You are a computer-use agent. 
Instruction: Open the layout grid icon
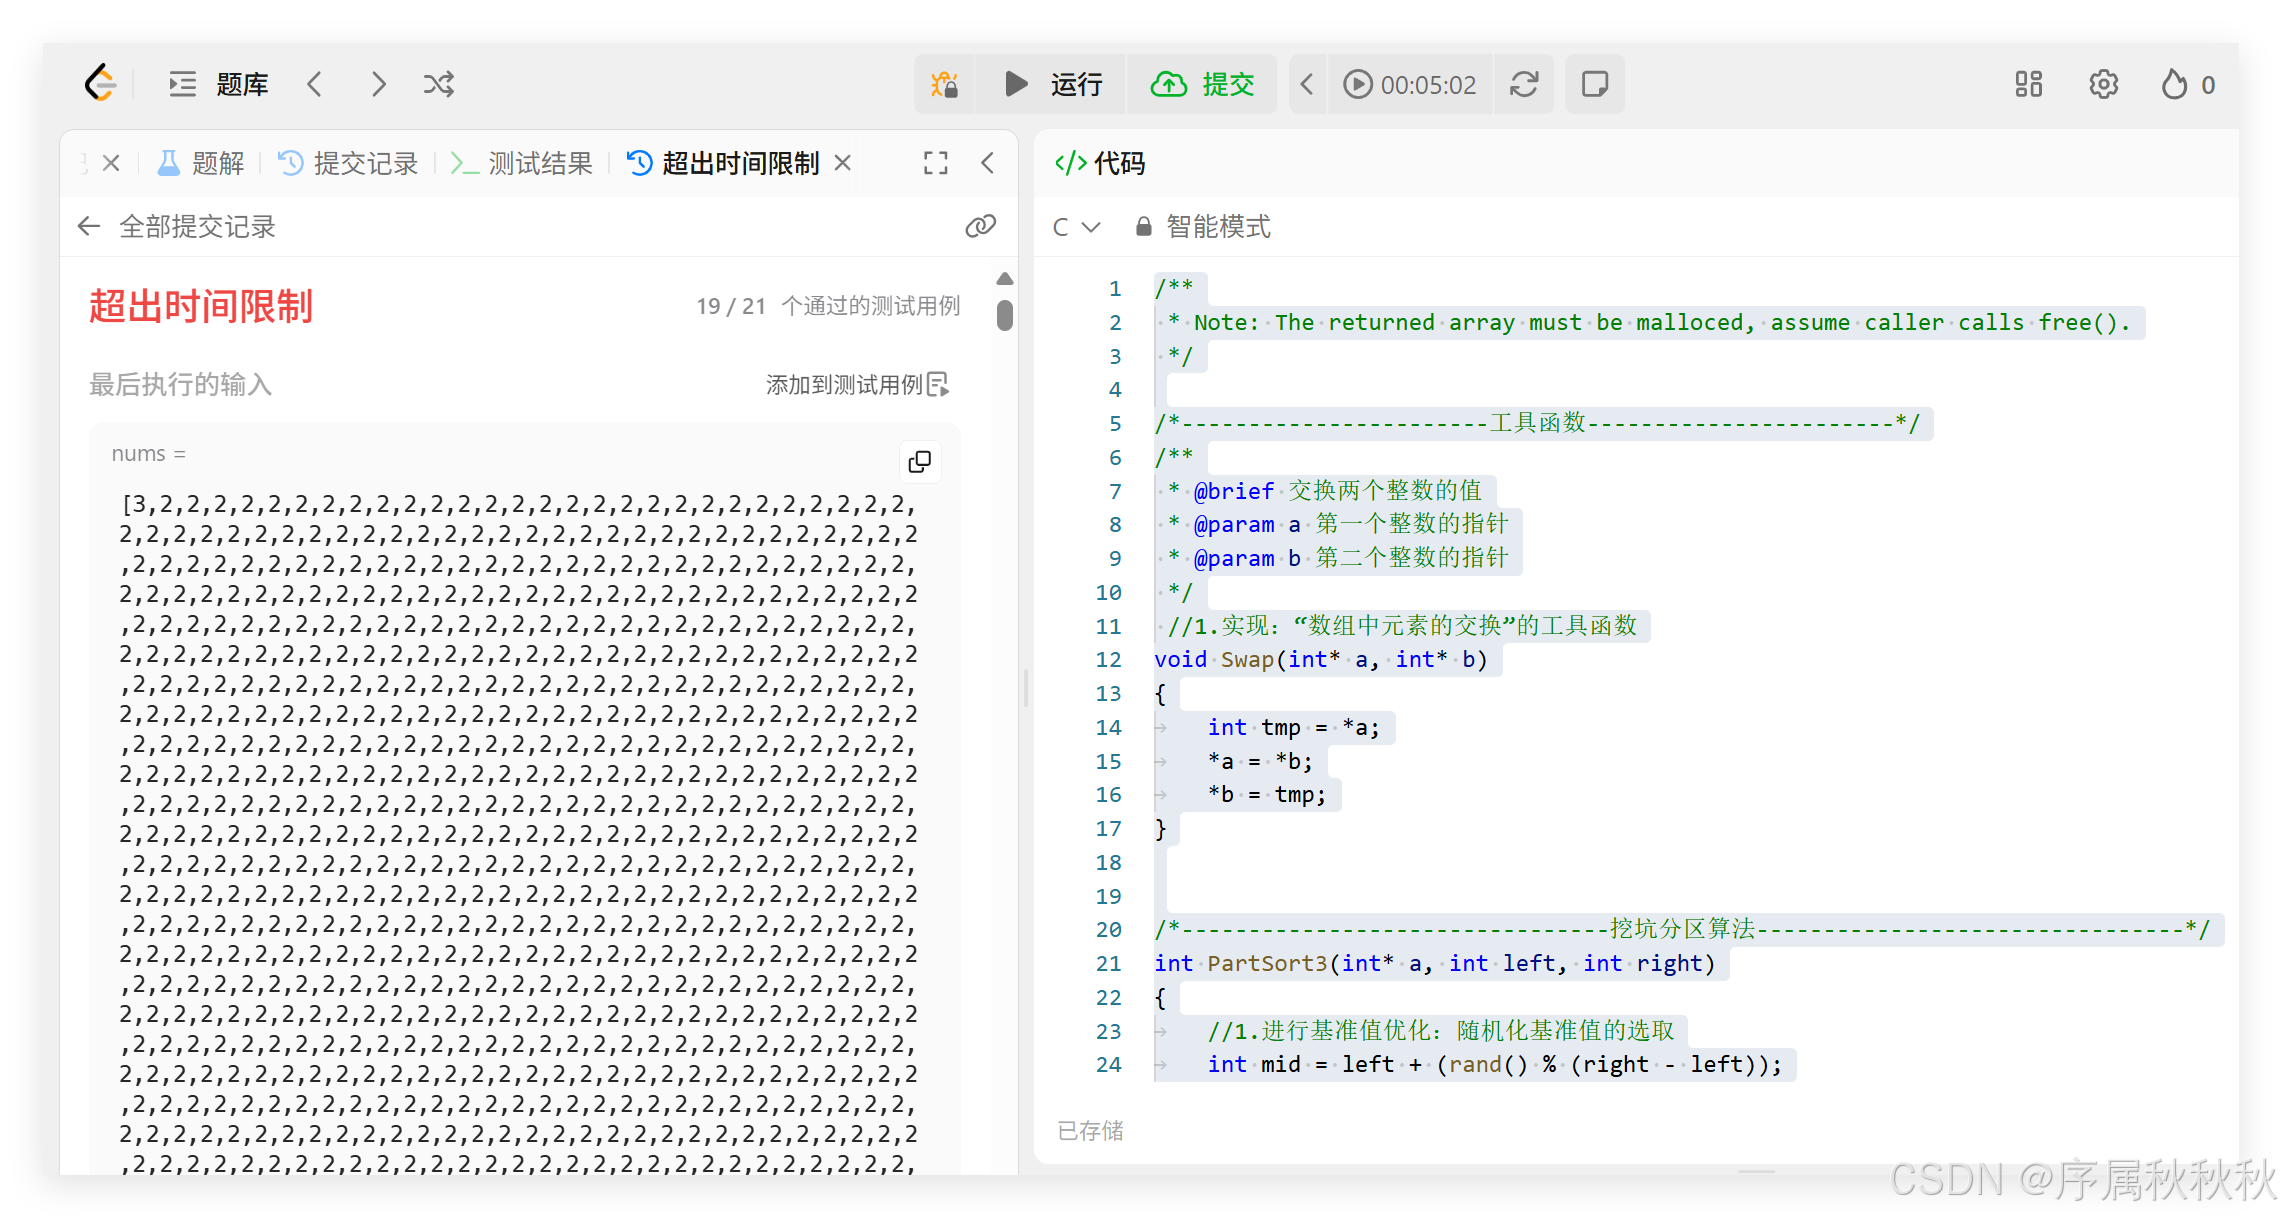click(x=2029, y=84)
